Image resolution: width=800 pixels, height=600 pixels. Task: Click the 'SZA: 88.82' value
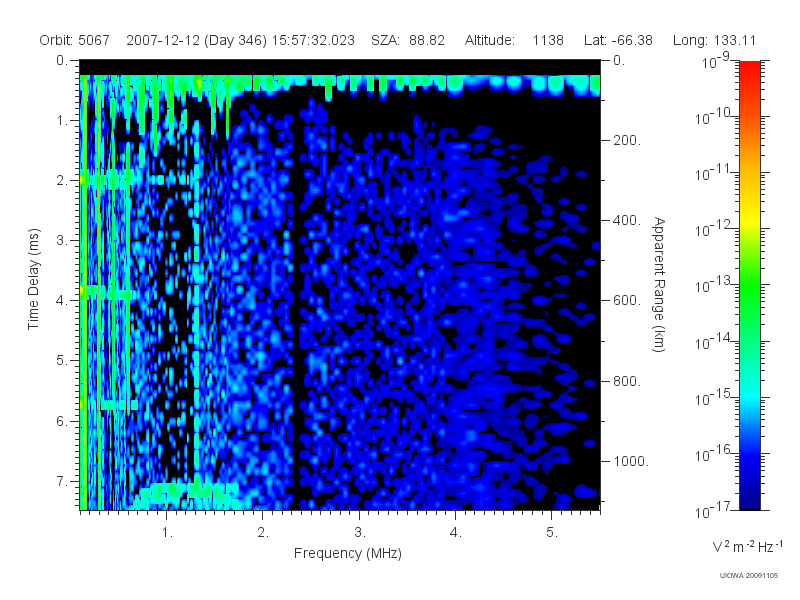click(408, 40)
